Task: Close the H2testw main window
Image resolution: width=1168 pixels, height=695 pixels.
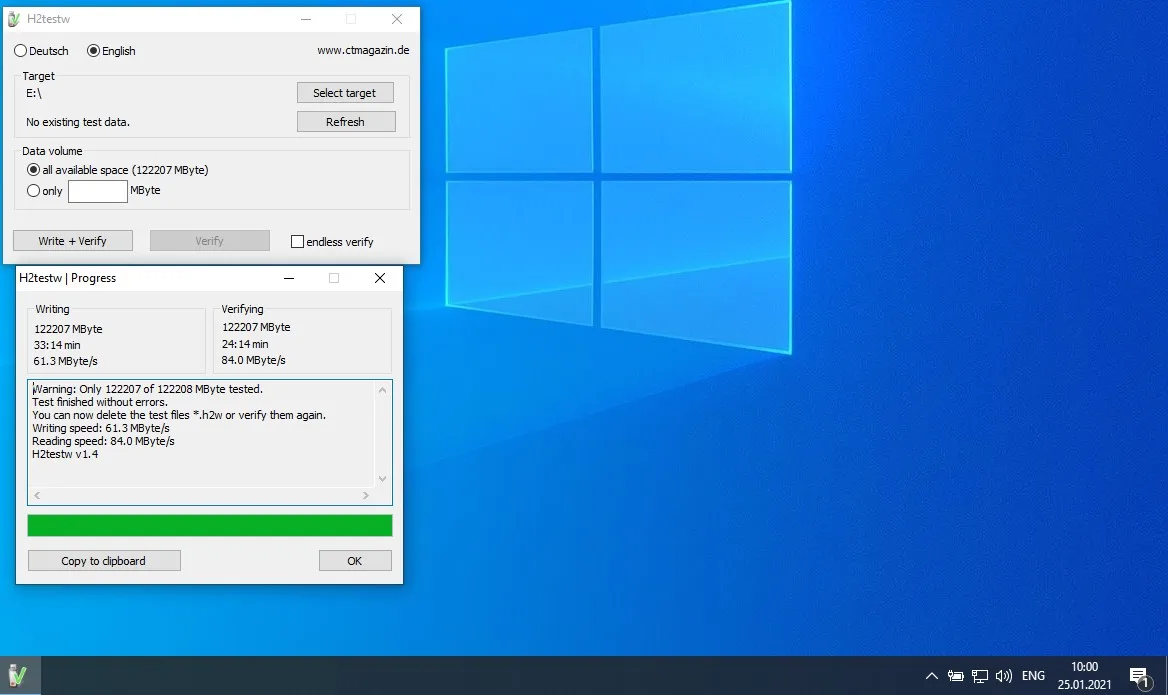Action: click(x=397, y=19)
